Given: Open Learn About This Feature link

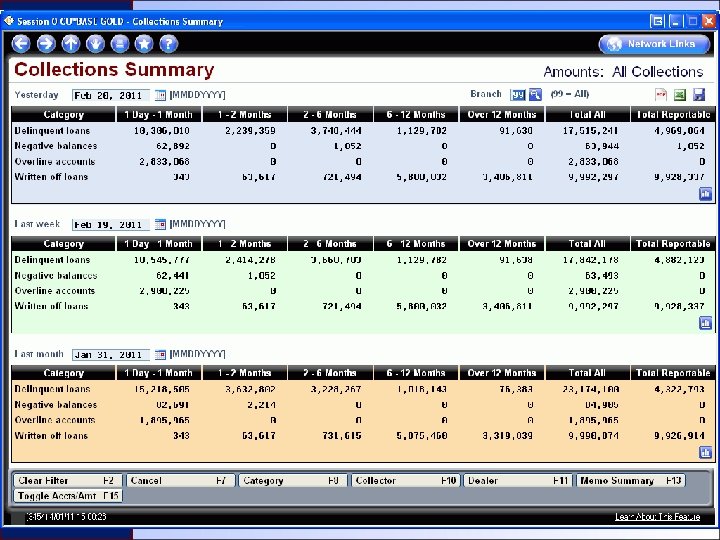Looking at the screenshot, I should pos(657,517).
